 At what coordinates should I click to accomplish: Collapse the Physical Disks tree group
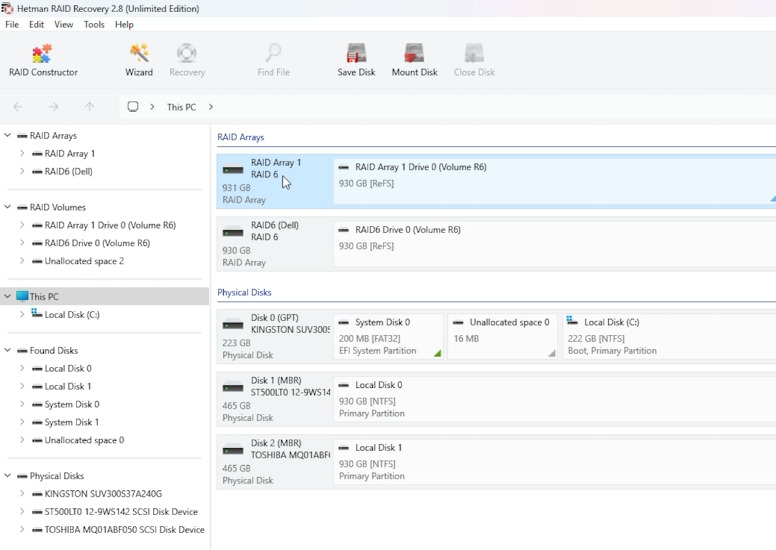7,475
